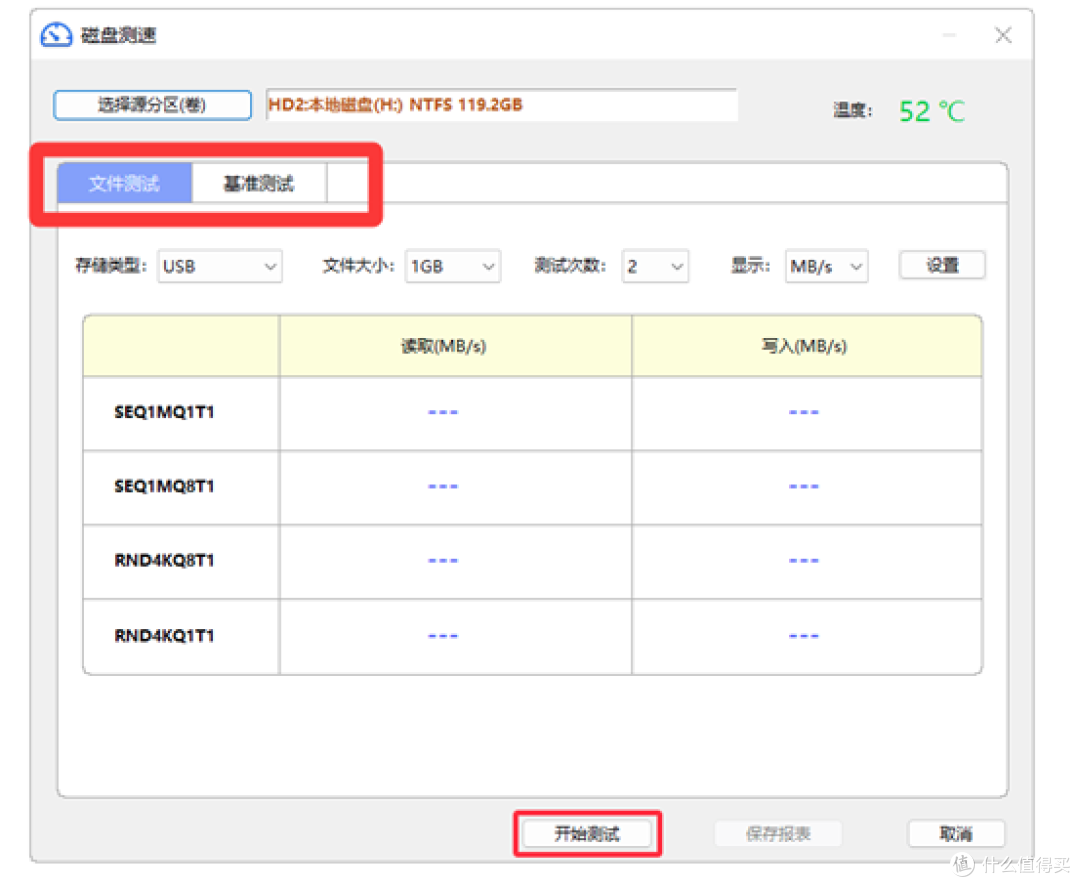The height and width of the screenshot is (887, 1080).
Task: Click the 设置 button
Action: point(942,265)
